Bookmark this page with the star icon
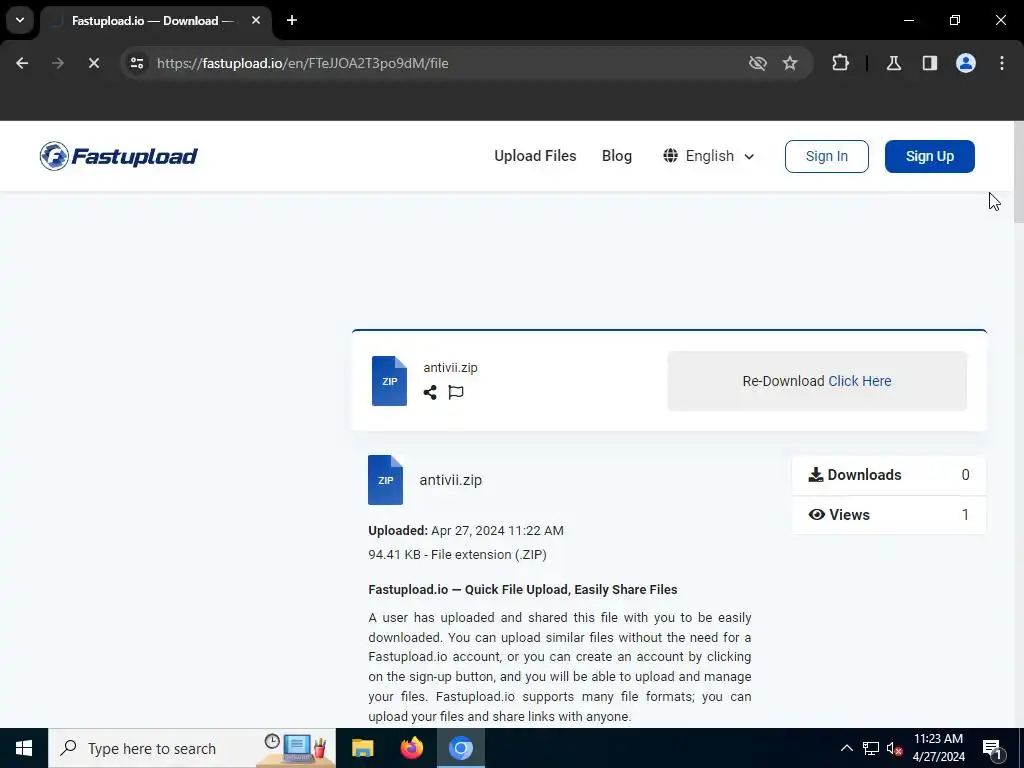The image size is (1024, 768). tap(790, 63)
